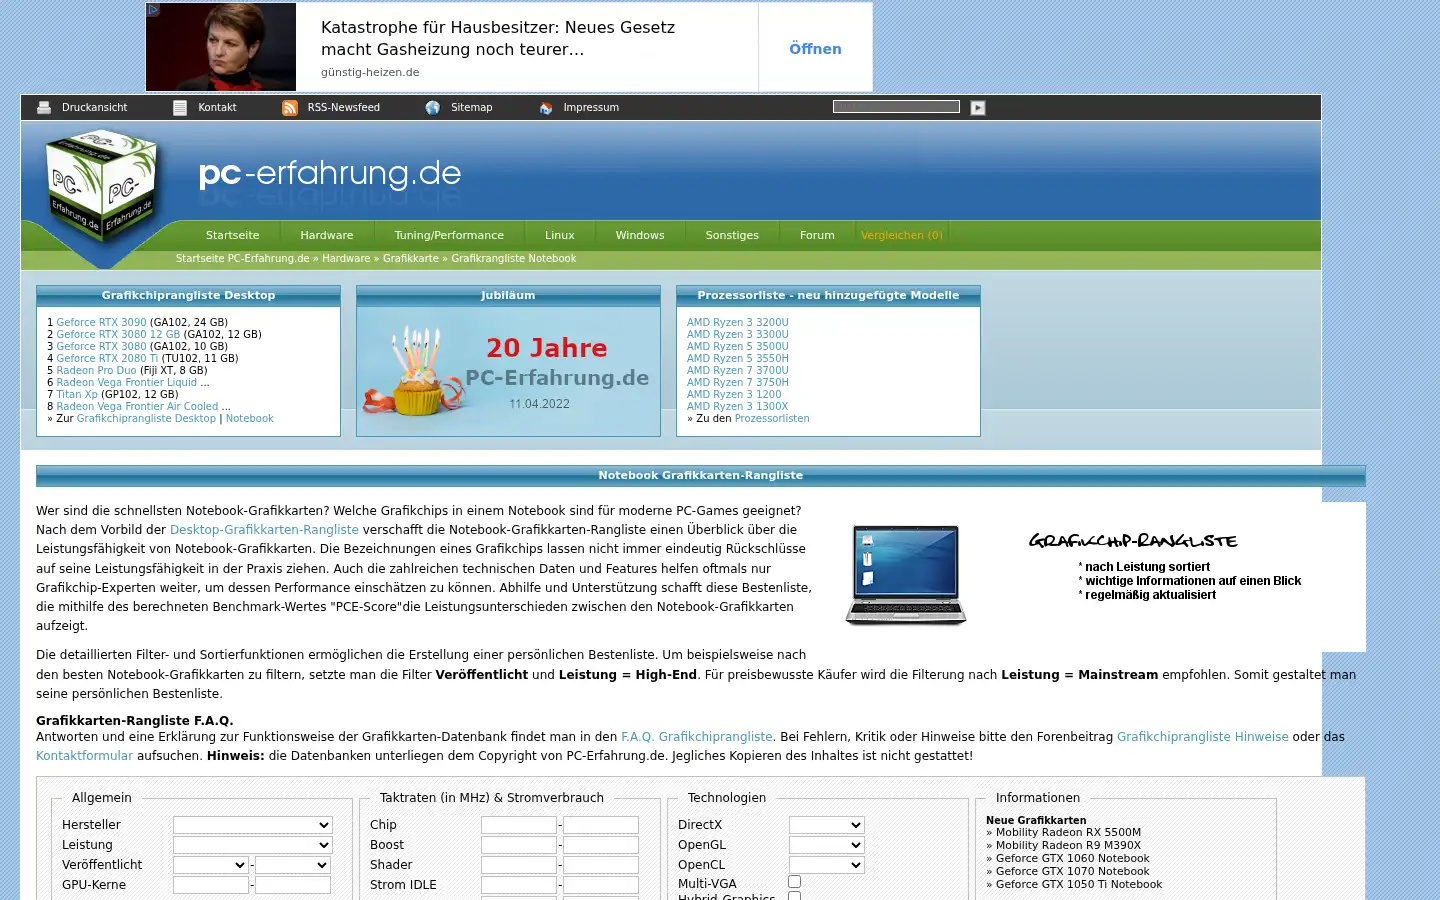
Task: Click the ad choices icon on banner
Action: pos(153,10)
